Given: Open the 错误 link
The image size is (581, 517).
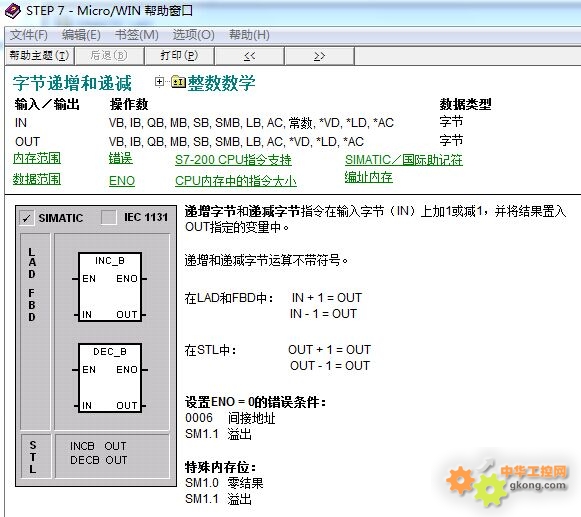Looking at the screenshot, I should click(x=120, y=158).
